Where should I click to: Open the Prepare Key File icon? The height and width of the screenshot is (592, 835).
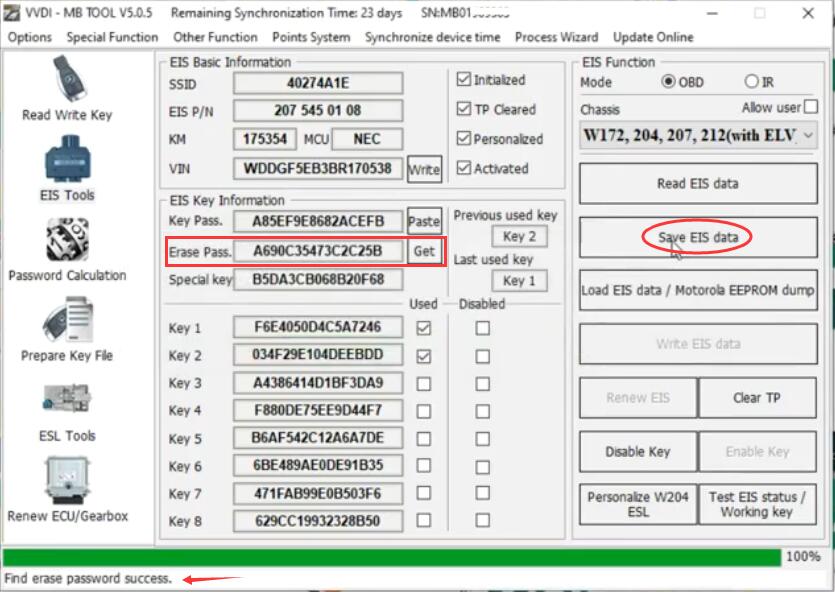68,319
